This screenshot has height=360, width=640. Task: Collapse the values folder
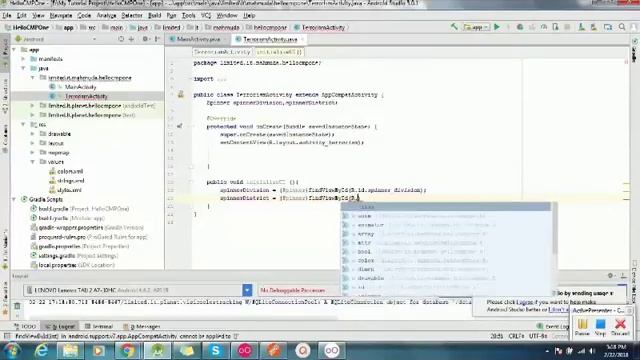pyautogui.click(x=32, y=162)
